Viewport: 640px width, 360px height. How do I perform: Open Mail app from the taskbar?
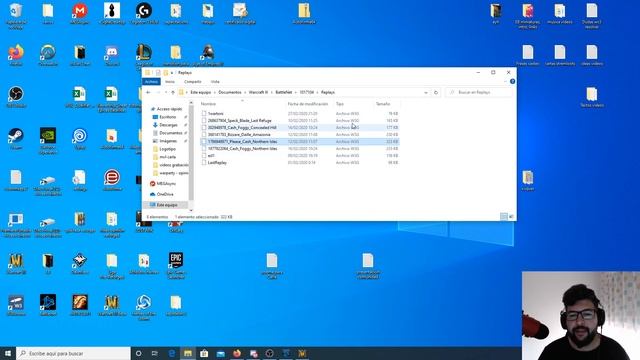click(220, 353)
